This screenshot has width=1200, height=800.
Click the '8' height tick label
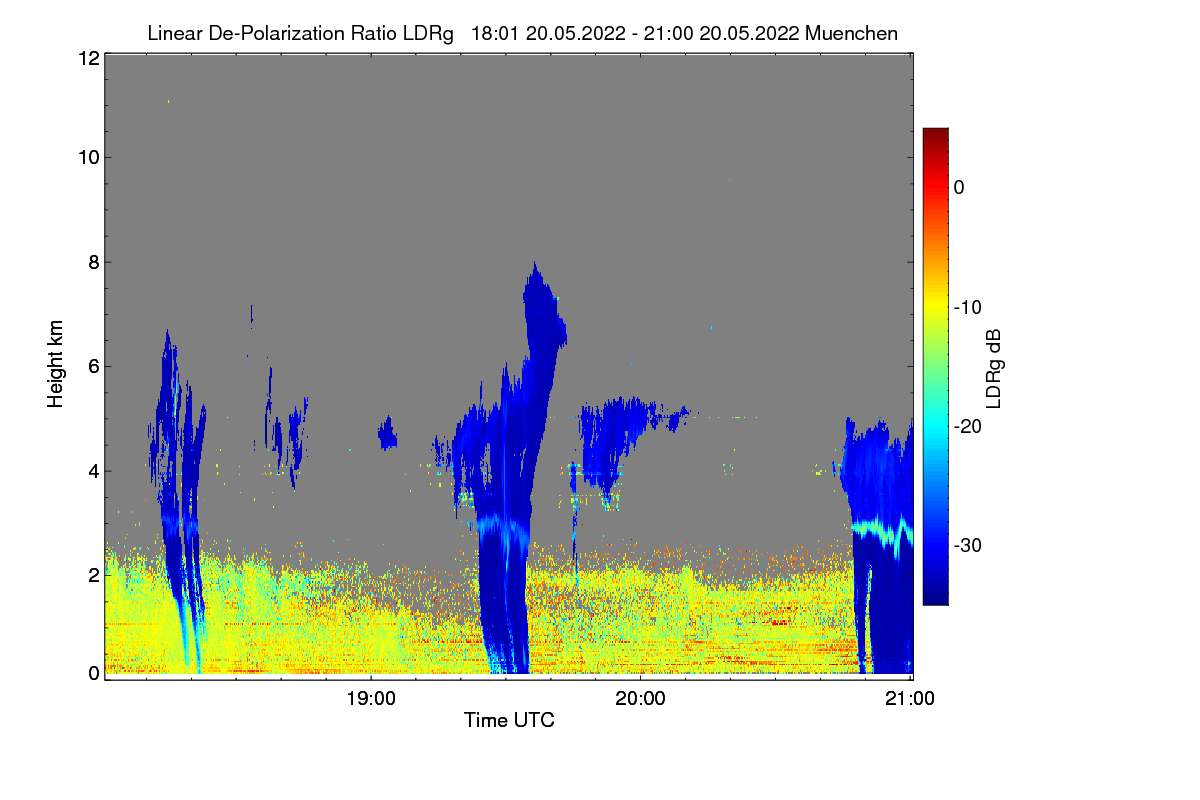click(92, 262)
